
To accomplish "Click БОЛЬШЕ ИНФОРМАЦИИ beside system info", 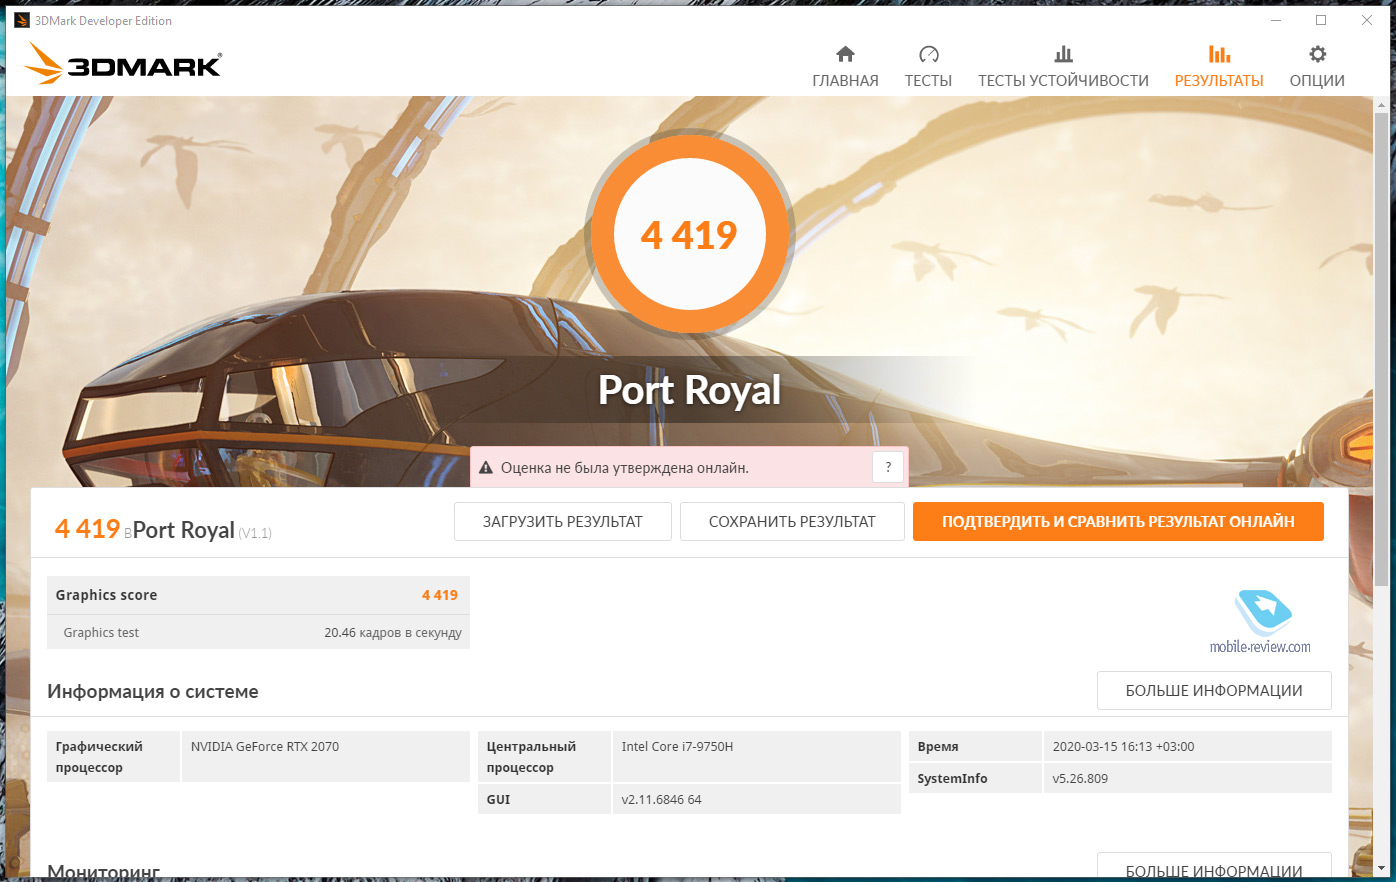I will [x=1214, y=690].
